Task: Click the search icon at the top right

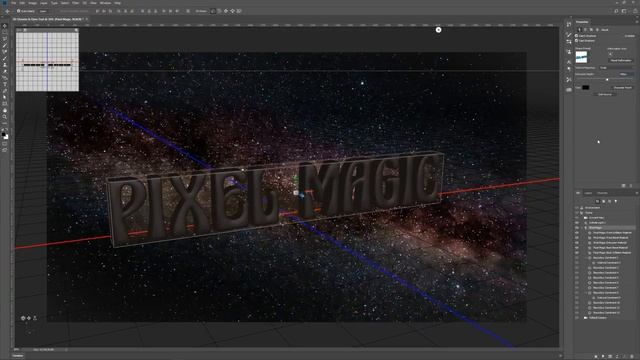Action: tap(616, 11)
